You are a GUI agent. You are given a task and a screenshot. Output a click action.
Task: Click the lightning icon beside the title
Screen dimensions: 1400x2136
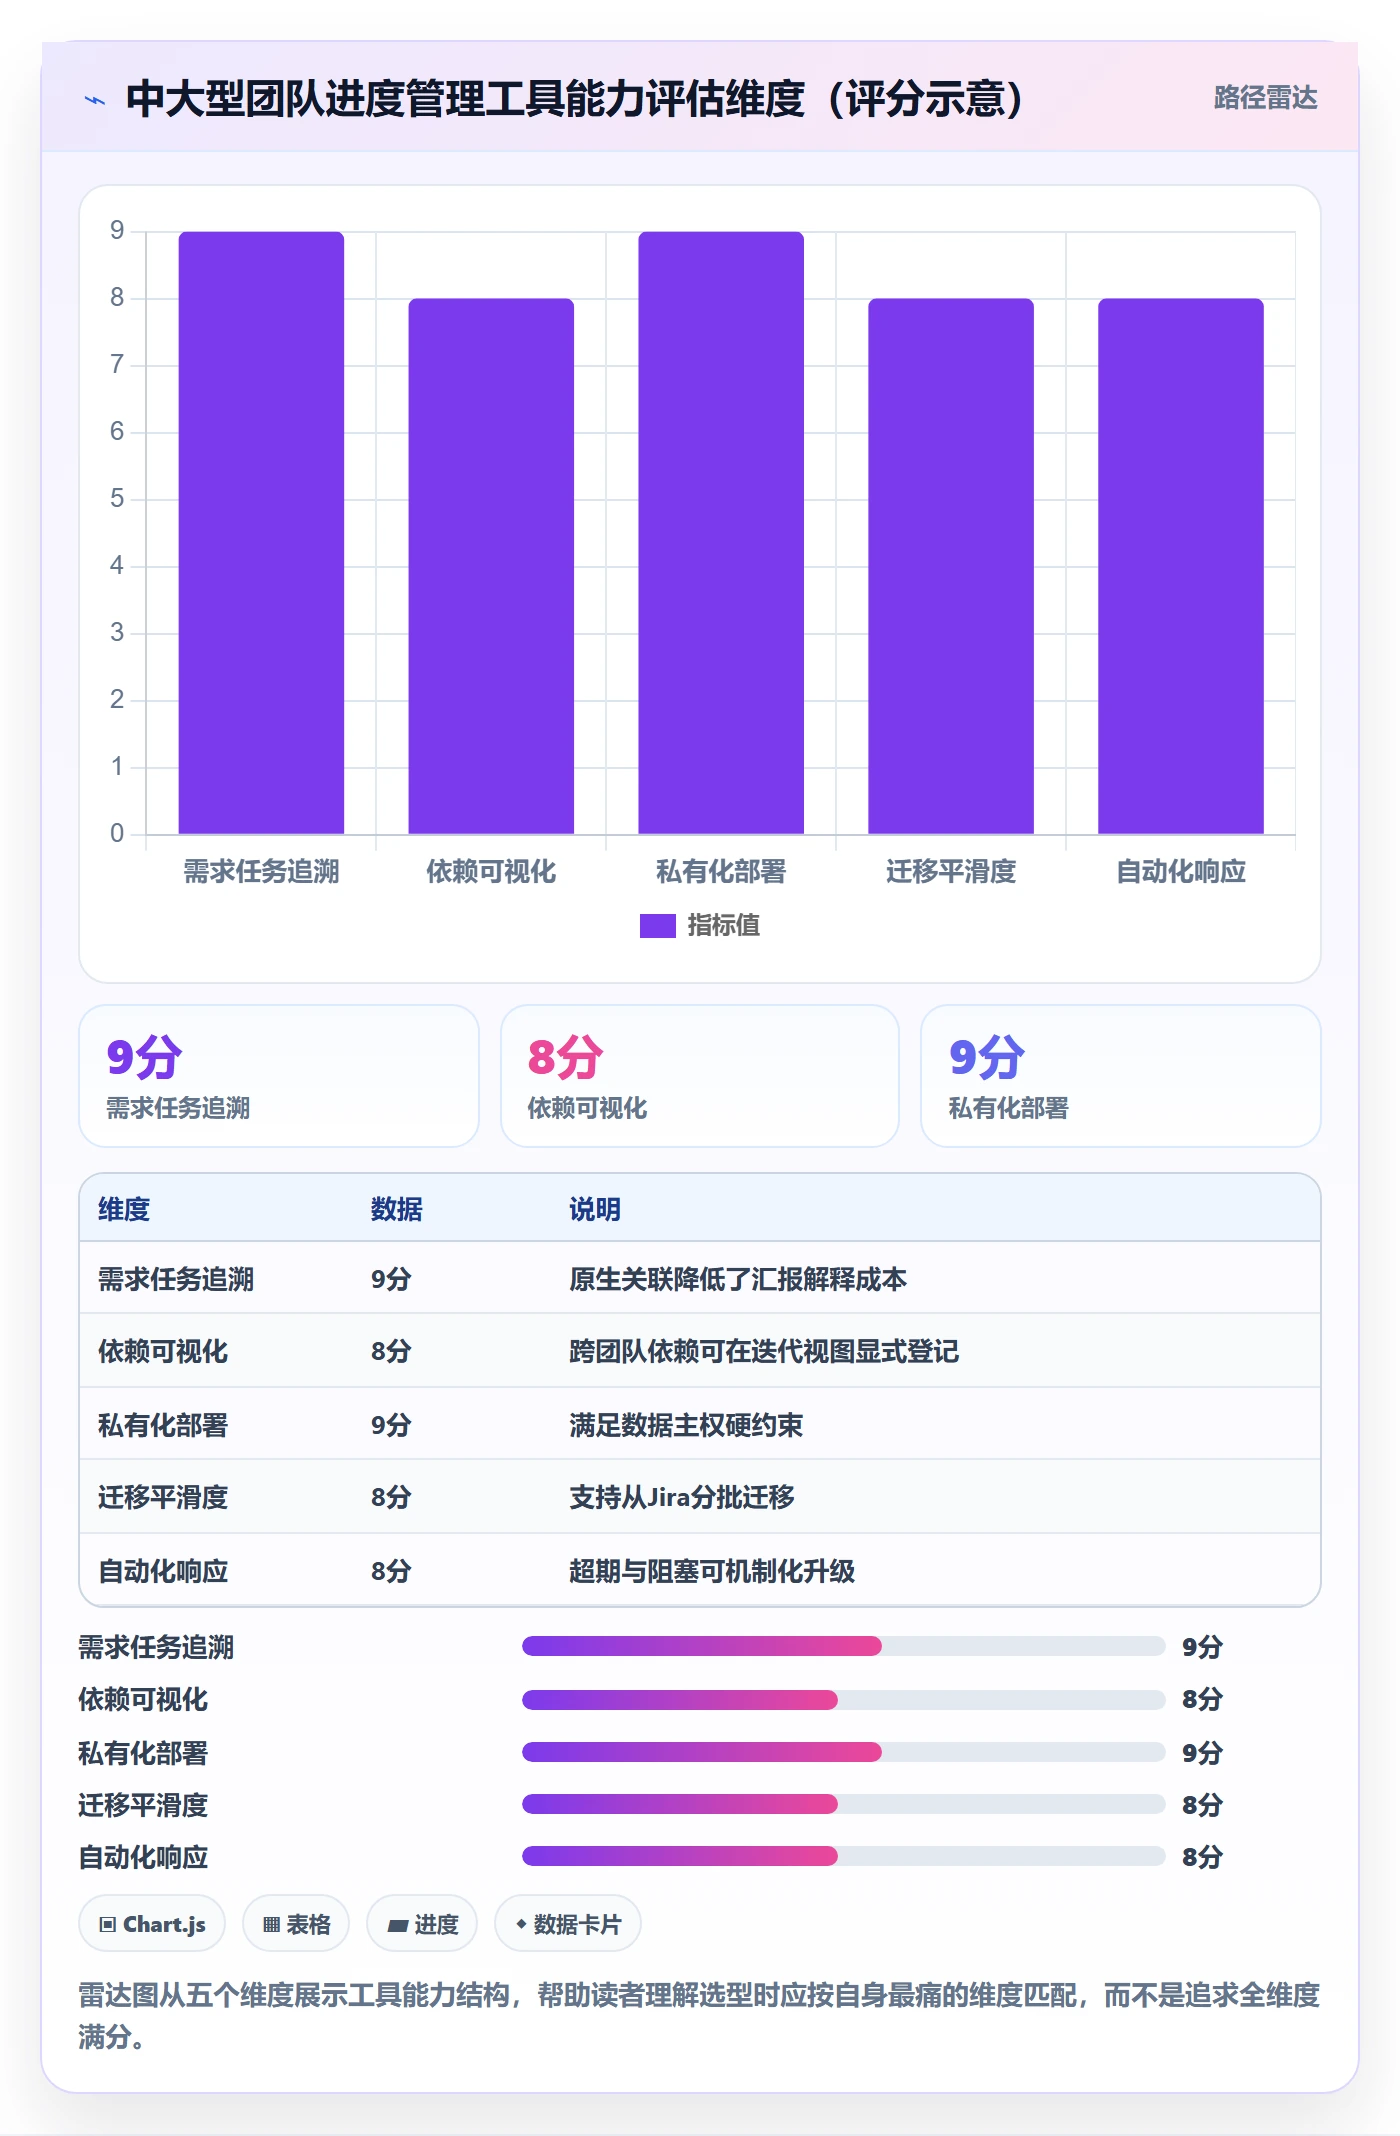(95, 99)
